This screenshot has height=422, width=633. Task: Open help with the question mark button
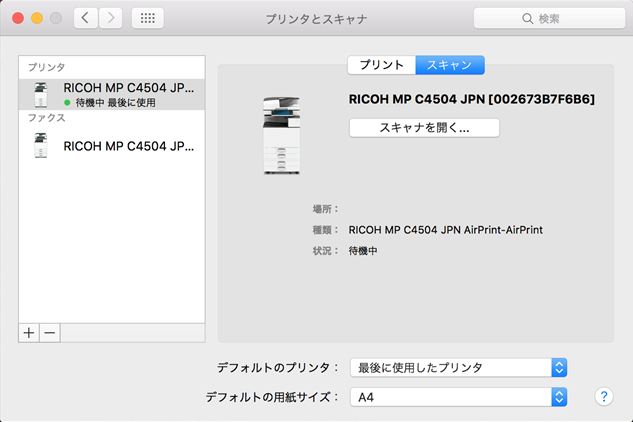[603, 397]
